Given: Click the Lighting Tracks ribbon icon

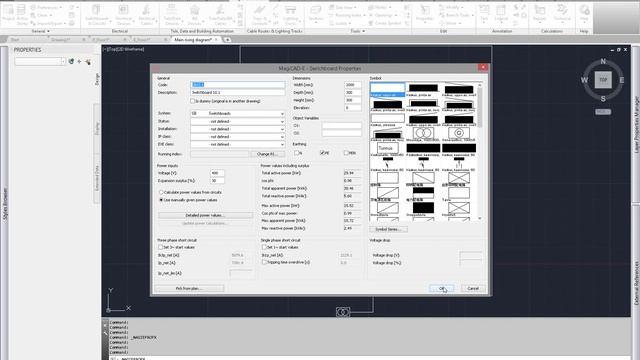Looking at the screenshot, I should (290, 14).
